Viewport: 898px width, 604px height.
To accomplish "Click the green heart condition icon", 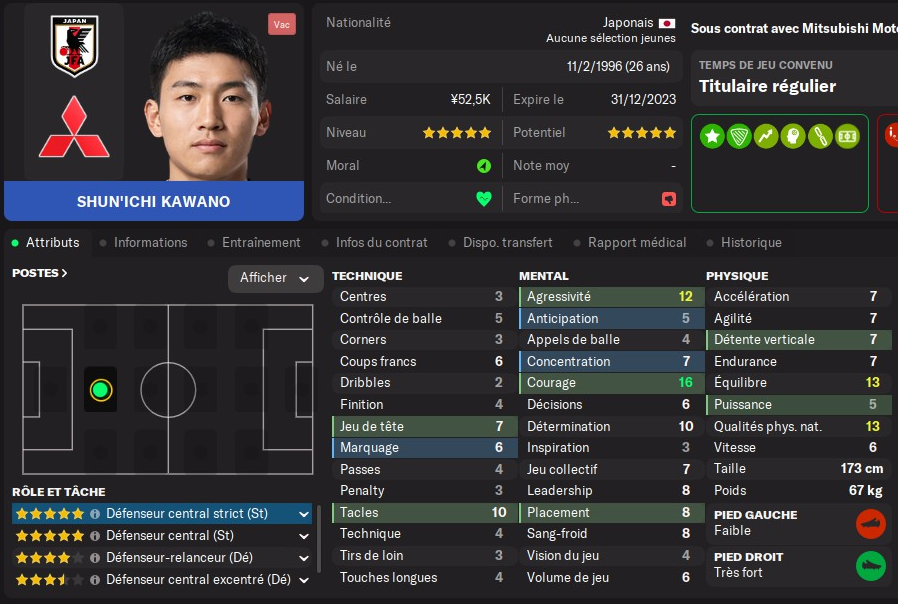I will tap(484, 199).
